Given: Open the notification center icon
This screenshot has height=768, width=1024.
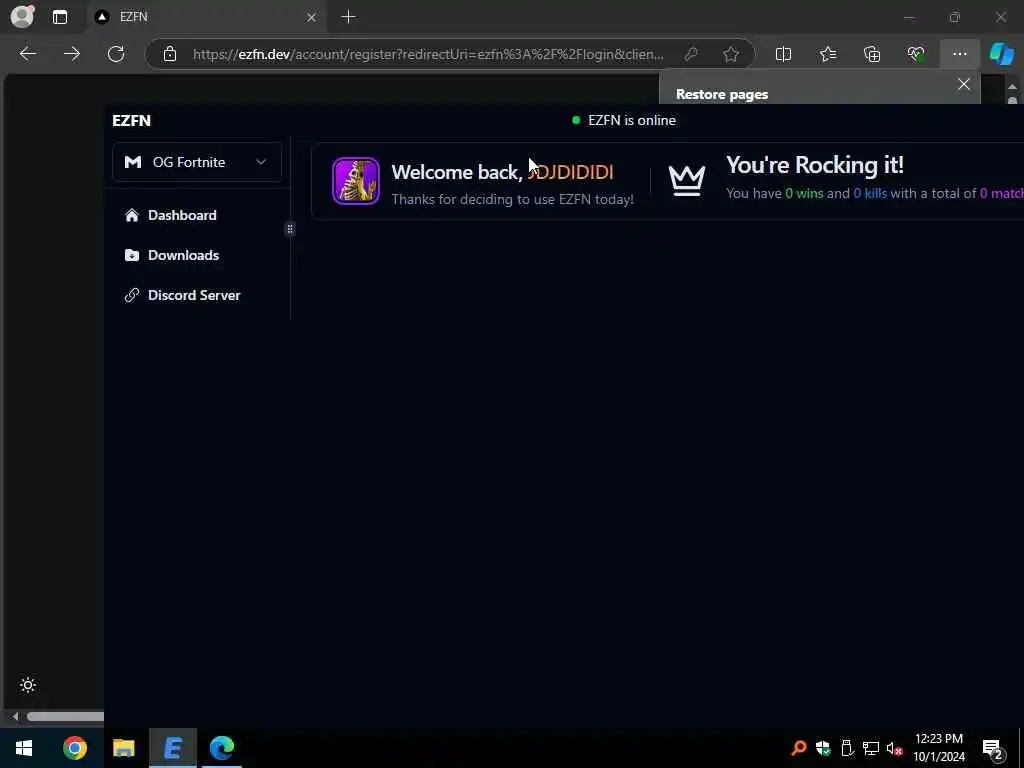Looking at the screenshot, I should pyautogui.click(x=993, y=748).
